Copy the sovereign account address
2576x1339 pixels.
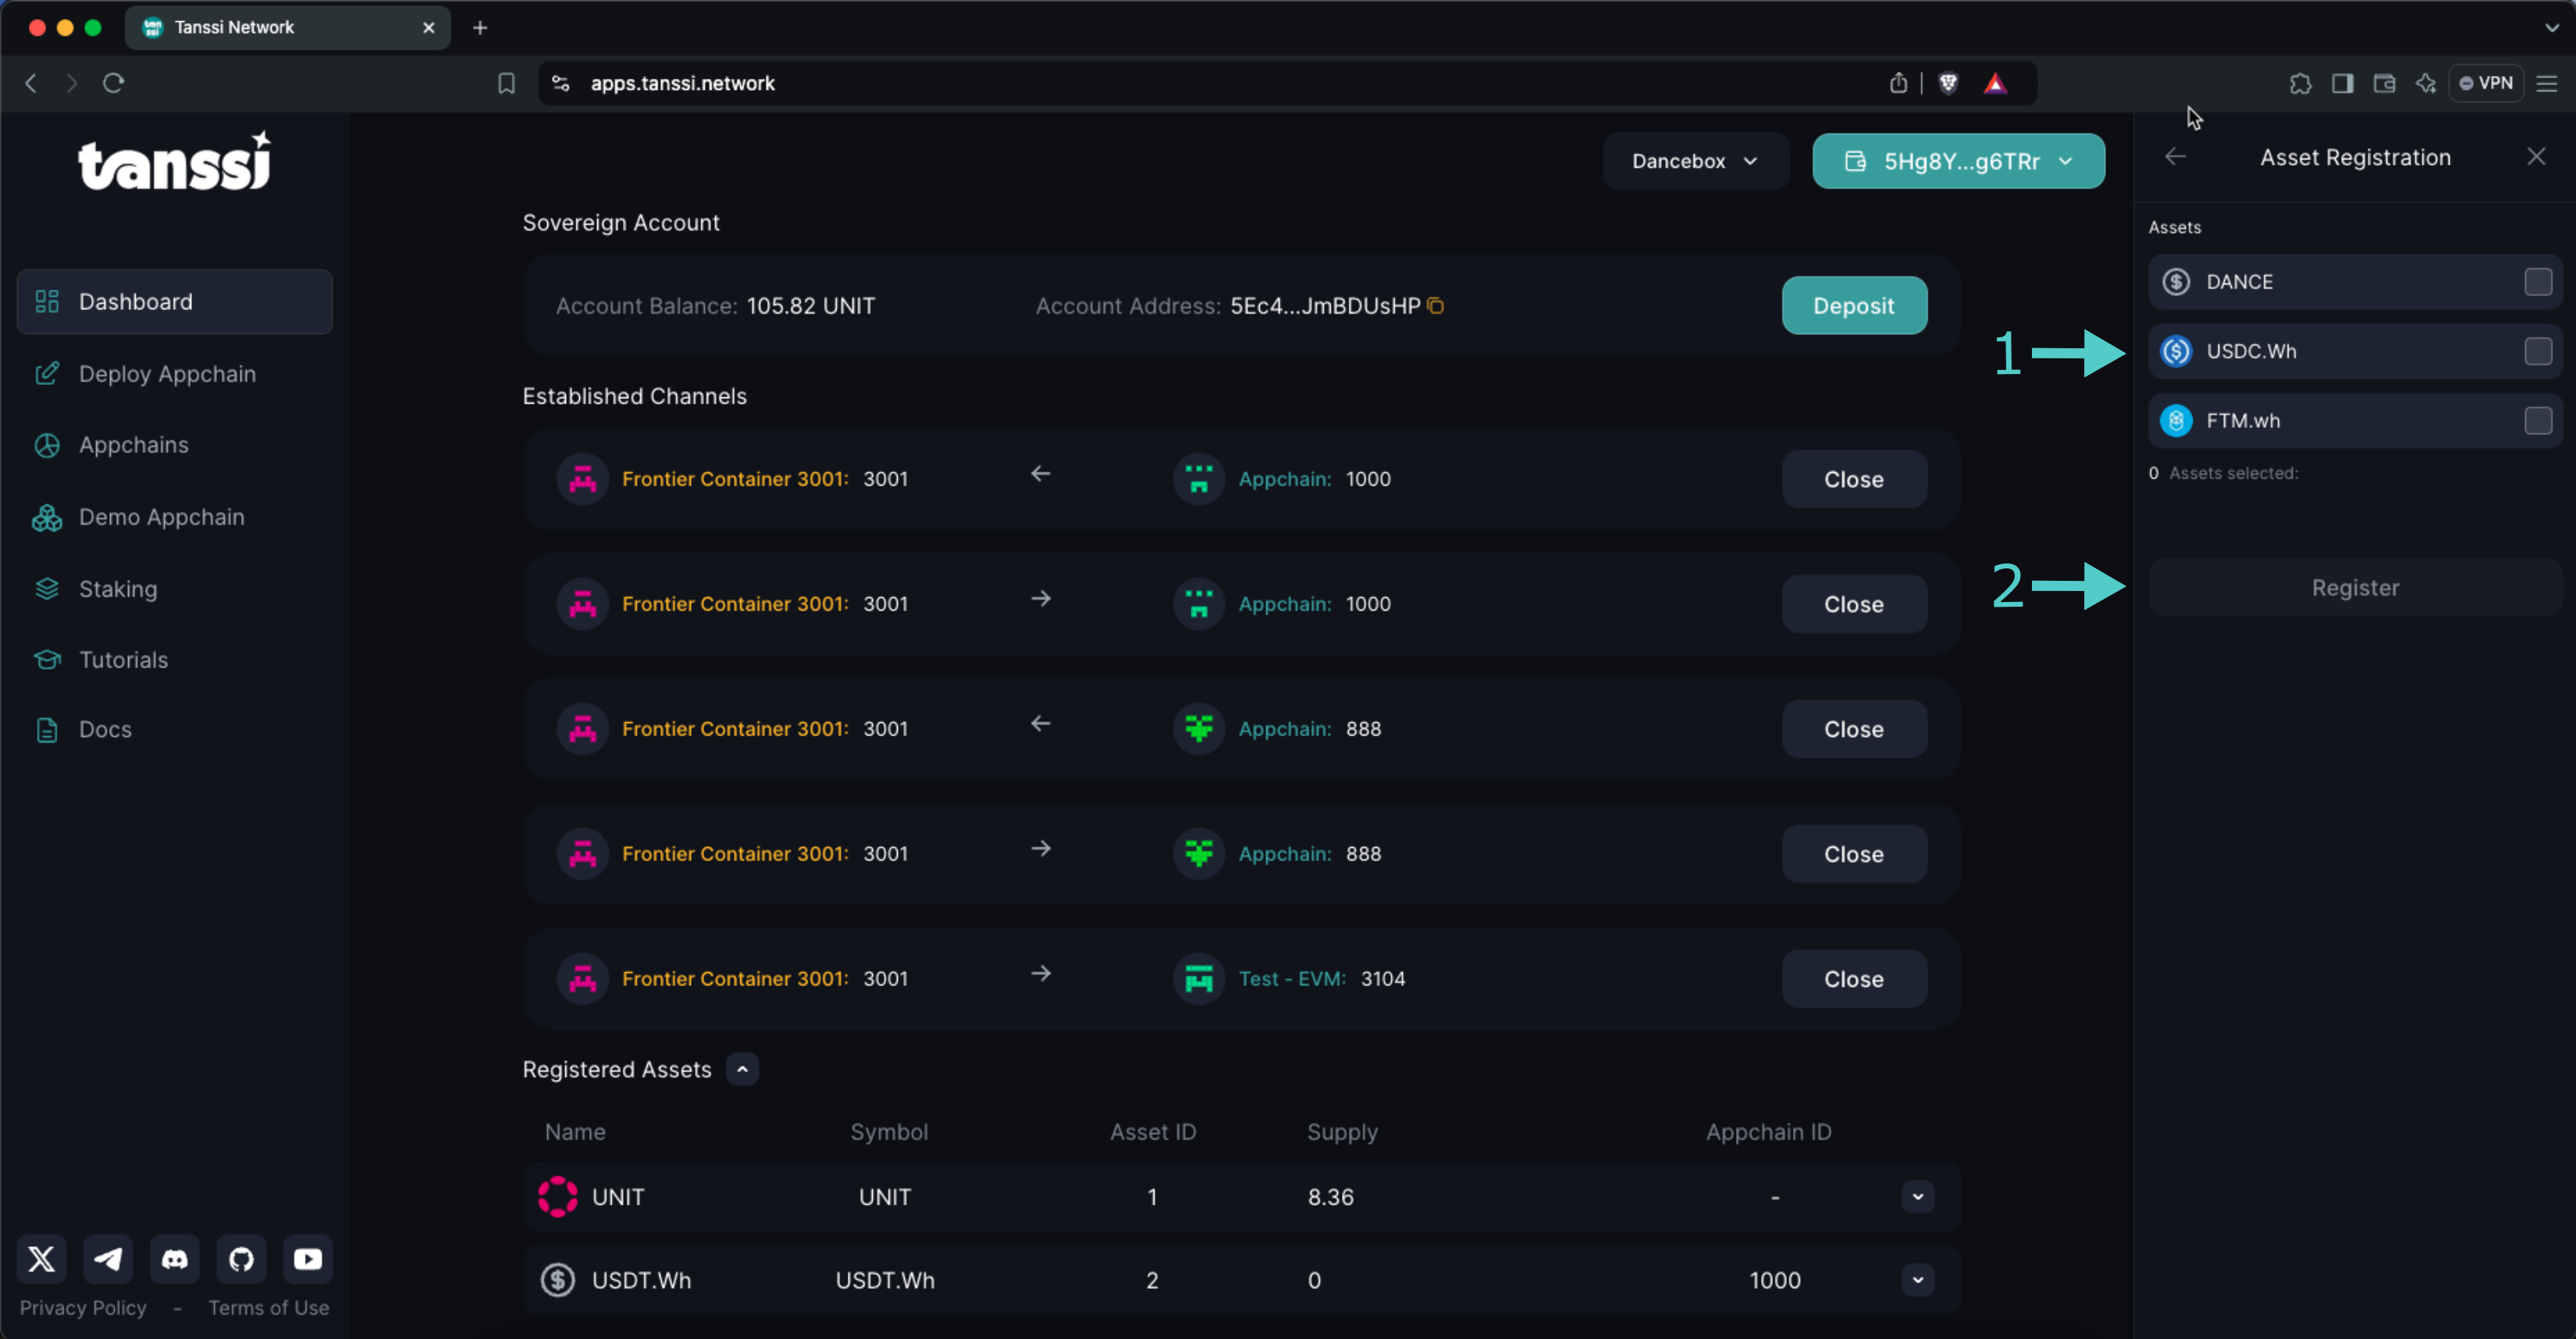[1435, 306]
